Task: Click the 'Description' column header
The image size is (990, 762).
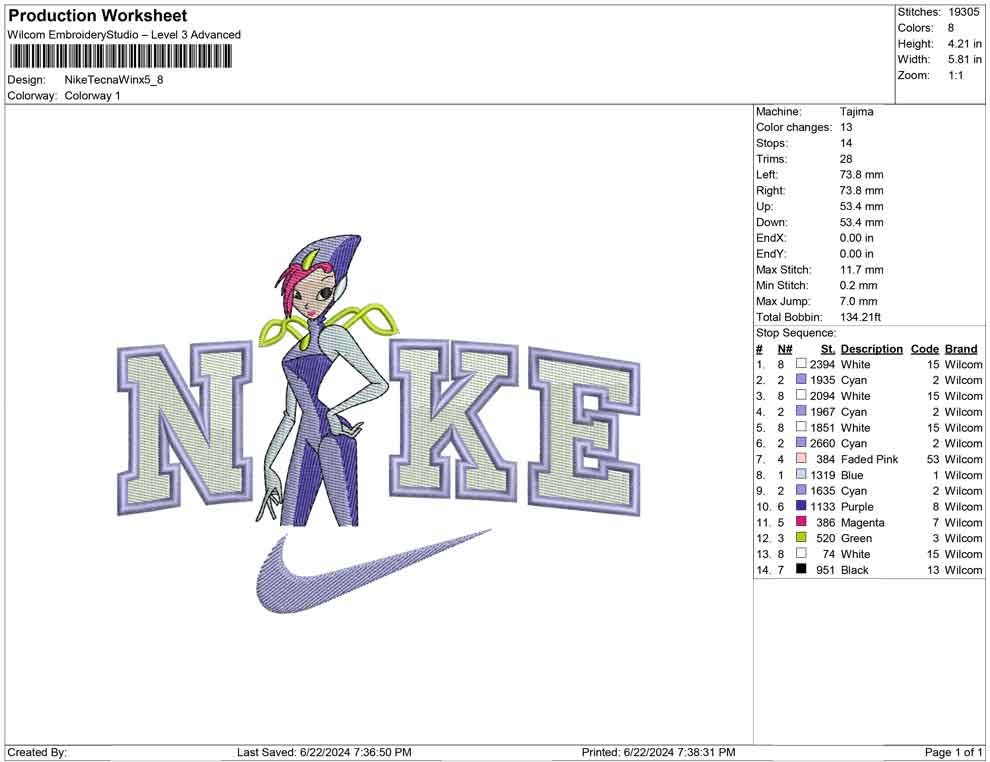Action: pyautogui.click(x=871, y=348)
